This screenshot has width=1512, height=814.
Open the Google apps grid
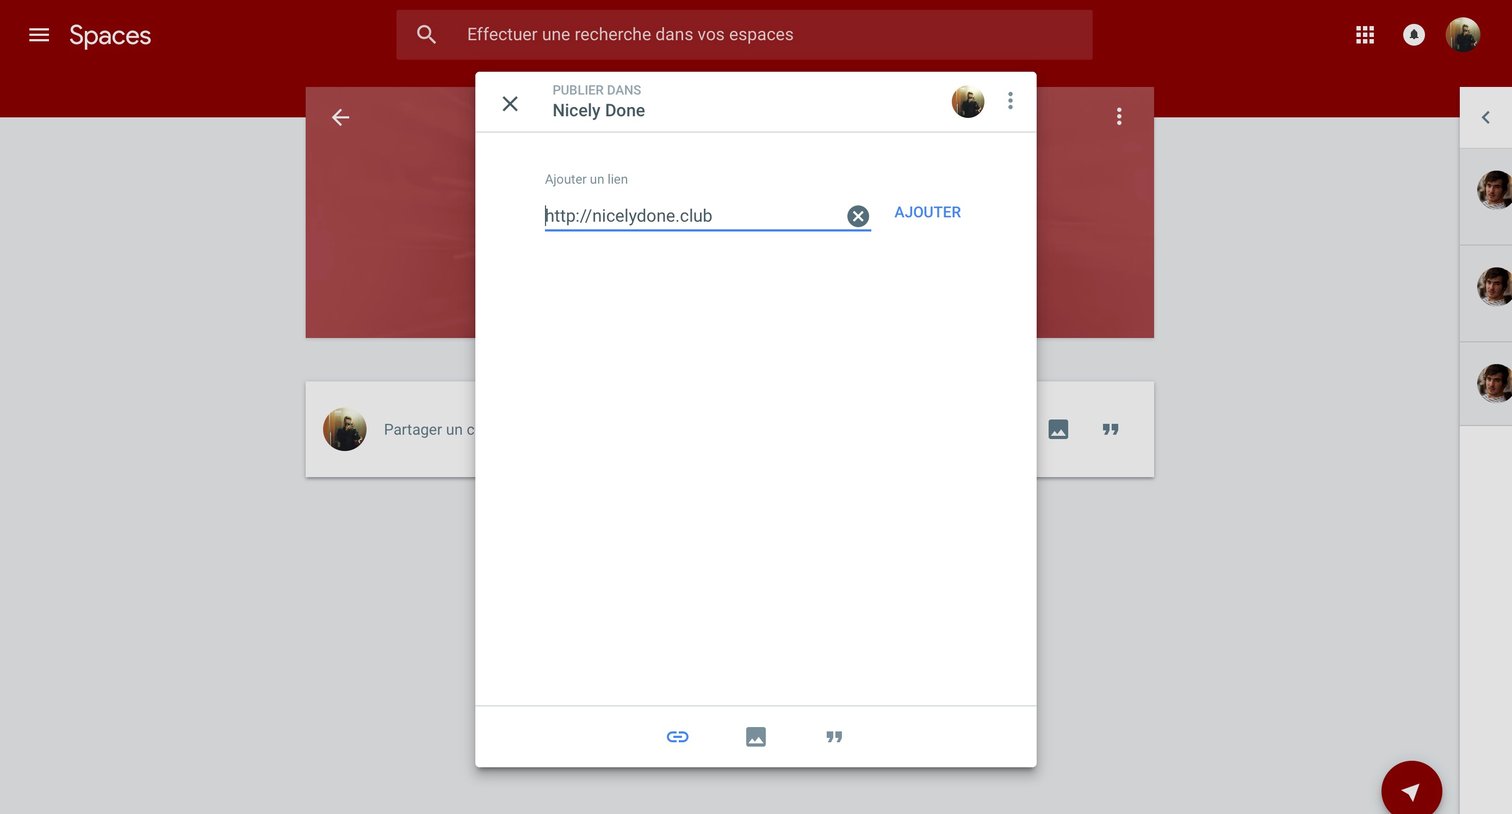pos(1365,35)
